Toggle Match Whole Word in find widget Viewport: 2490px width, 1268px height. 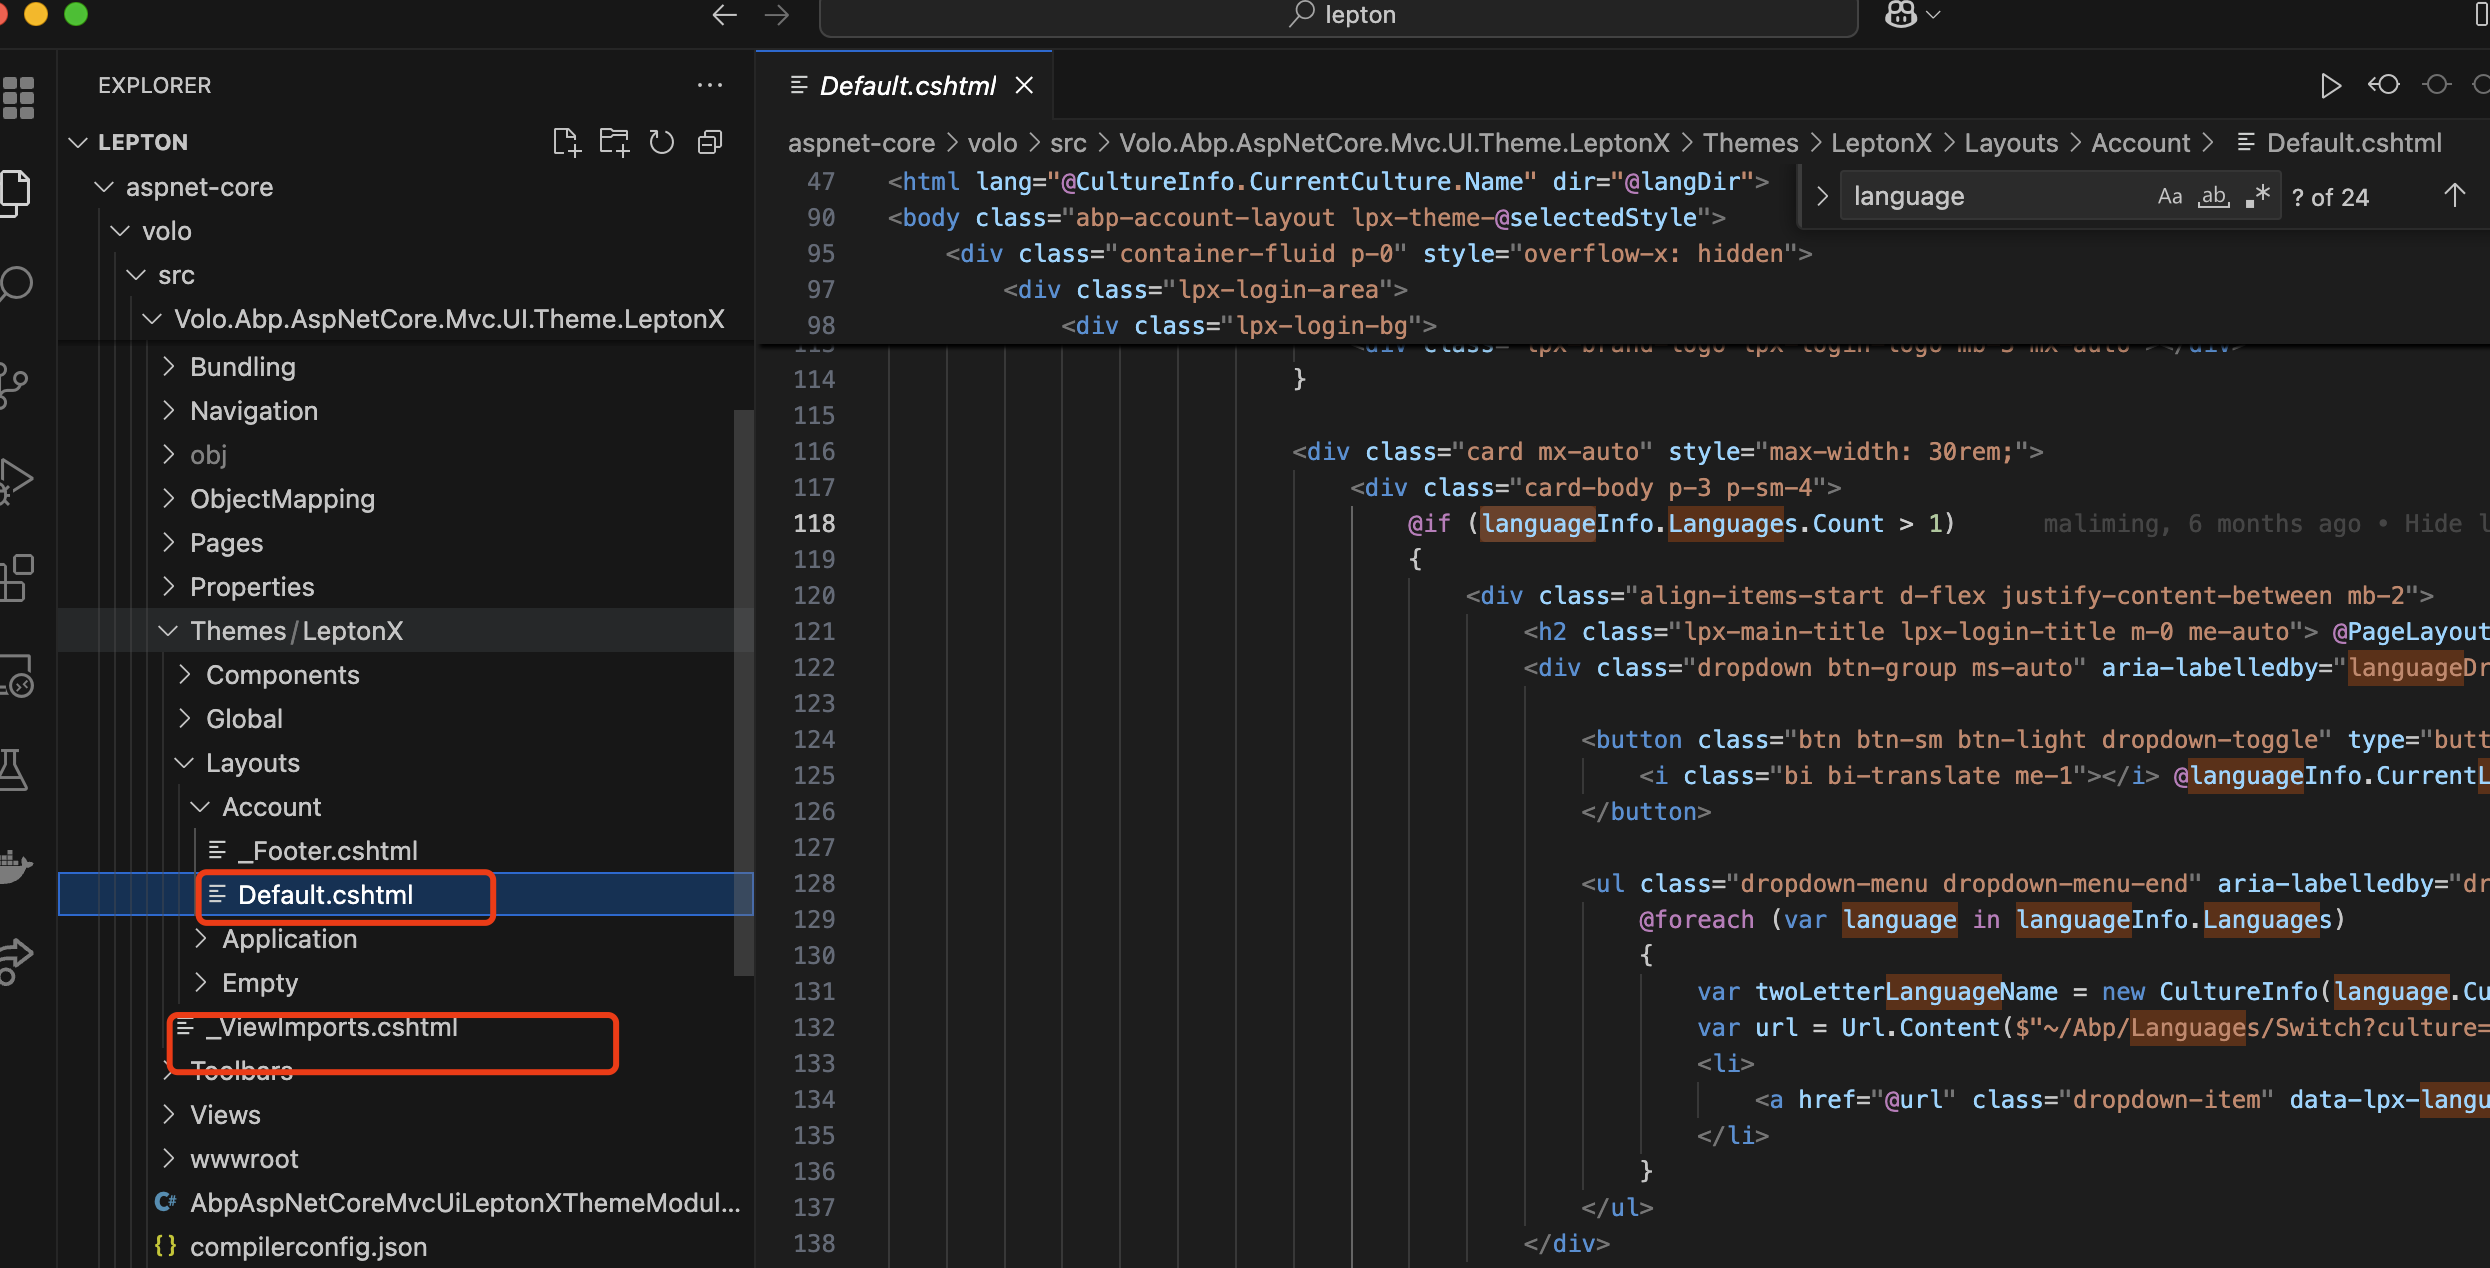pyautogui.click(x=2213, y=197)
